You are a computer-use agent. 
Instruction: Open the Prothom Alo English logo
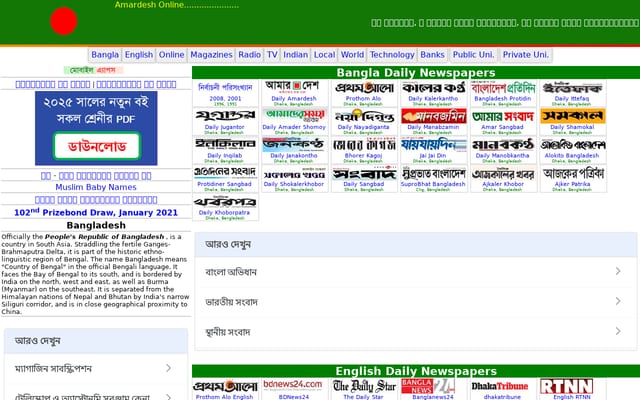[225, 386]
